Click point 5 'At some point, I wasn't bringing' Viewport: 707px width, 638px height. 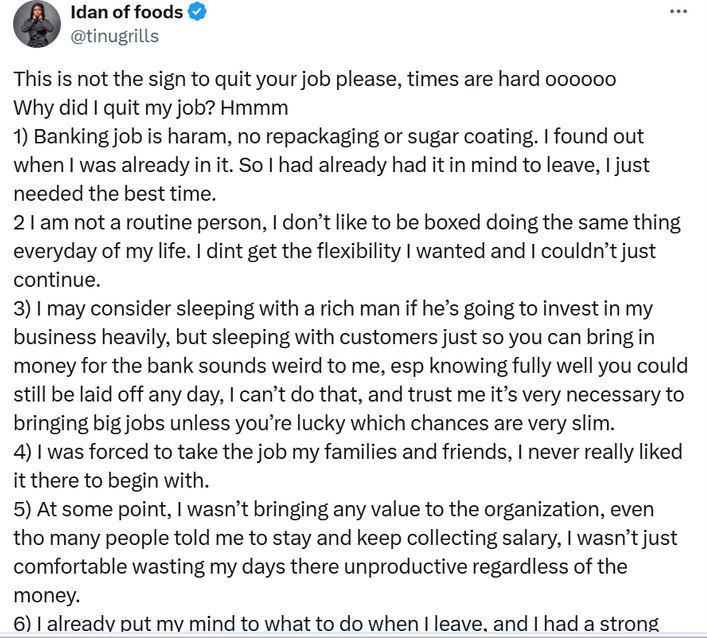334,509
